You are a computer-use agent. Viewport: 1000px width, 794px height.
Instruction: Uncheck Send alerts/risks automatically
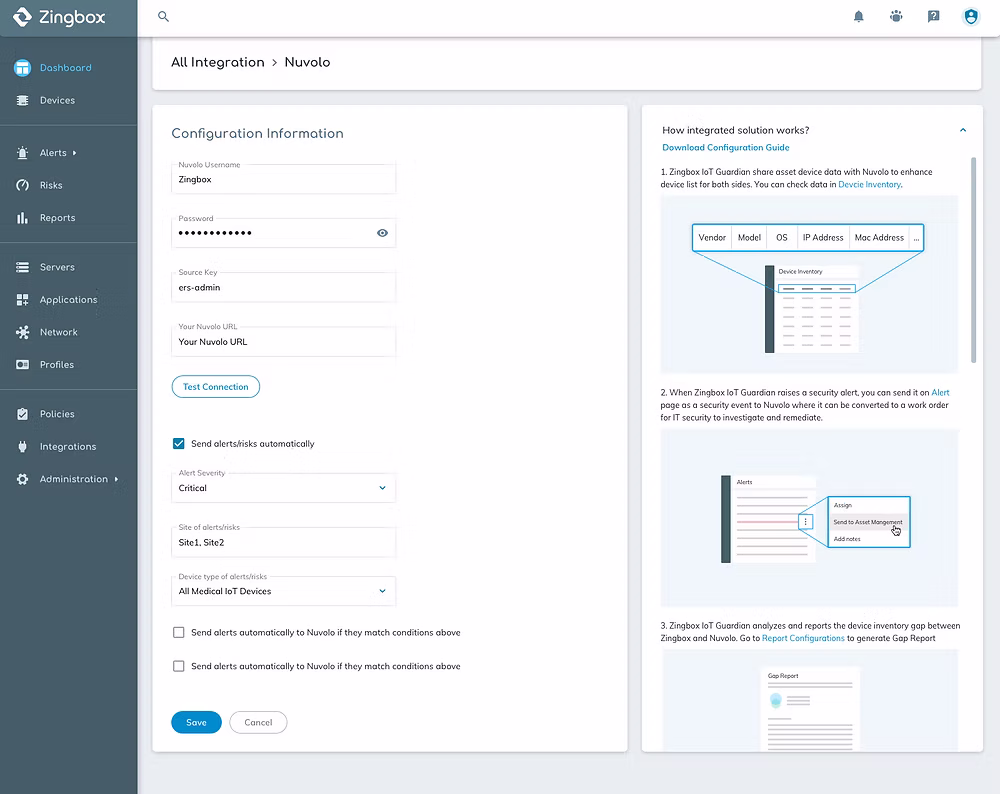point(179,443)
